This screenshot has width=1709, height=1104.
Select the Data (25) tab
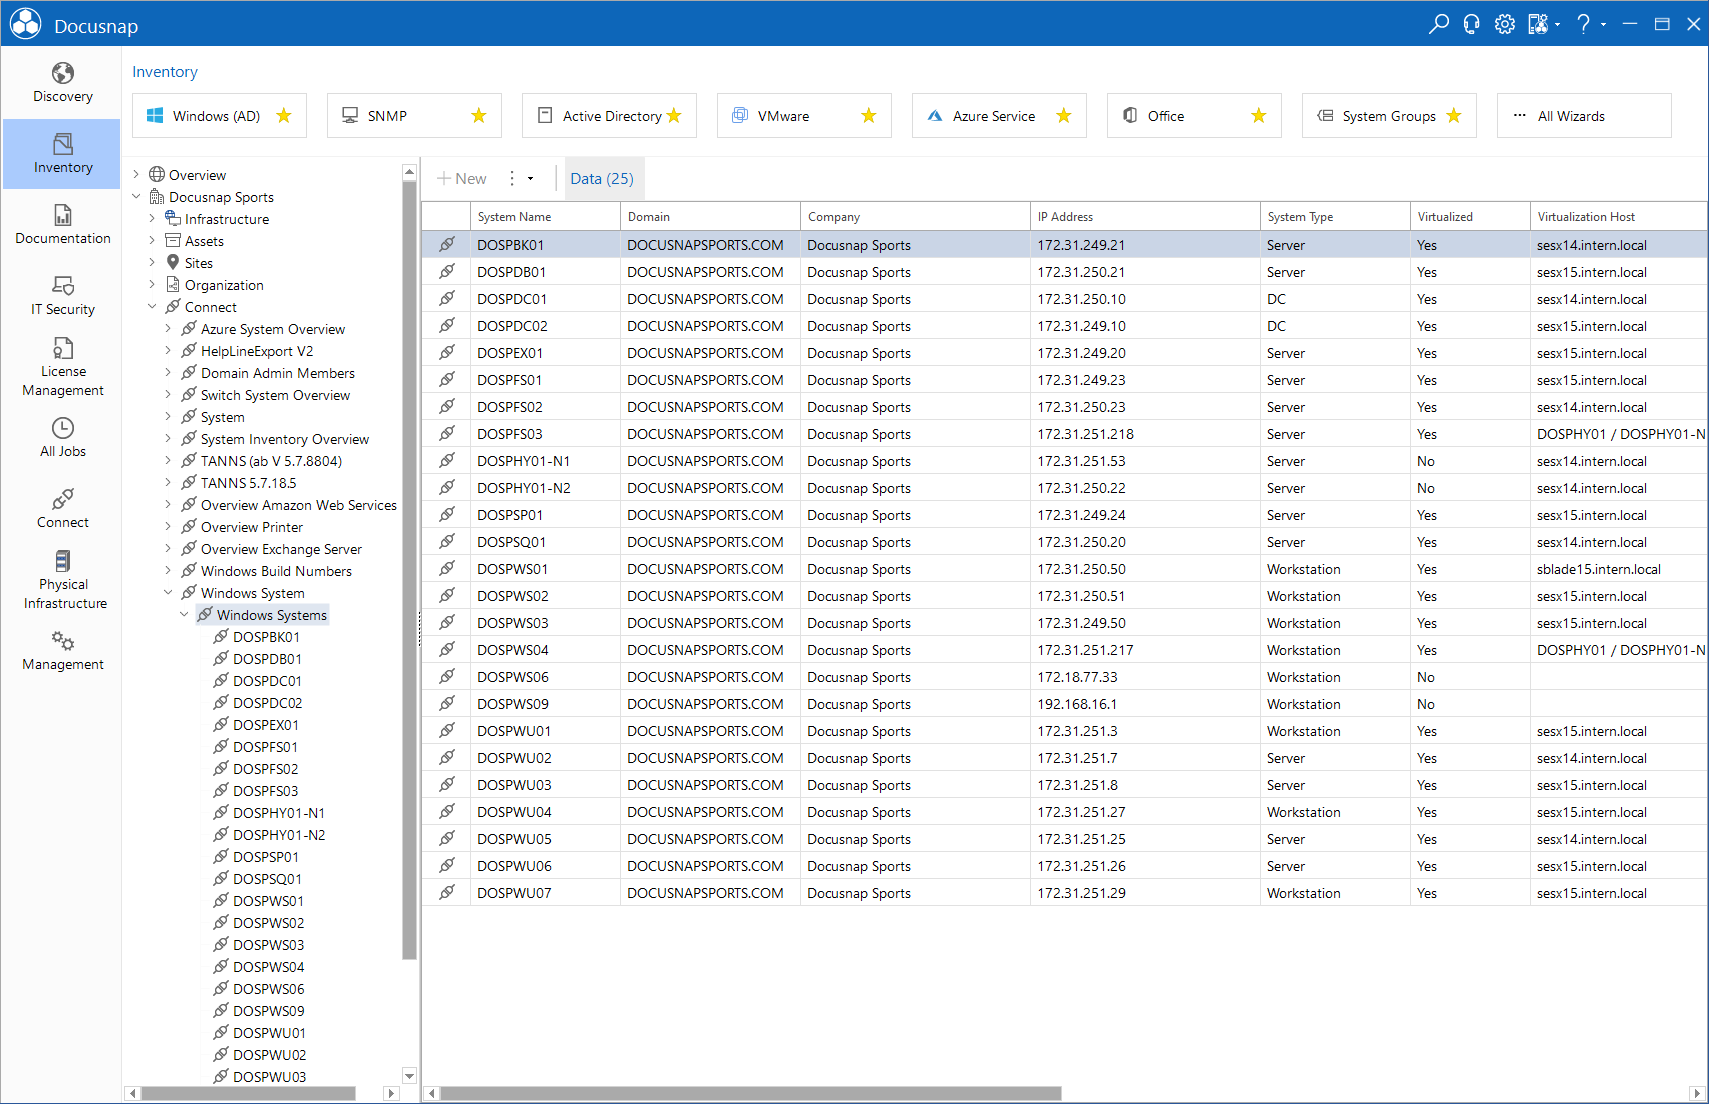pyautogui.click(x=602, y=179)
